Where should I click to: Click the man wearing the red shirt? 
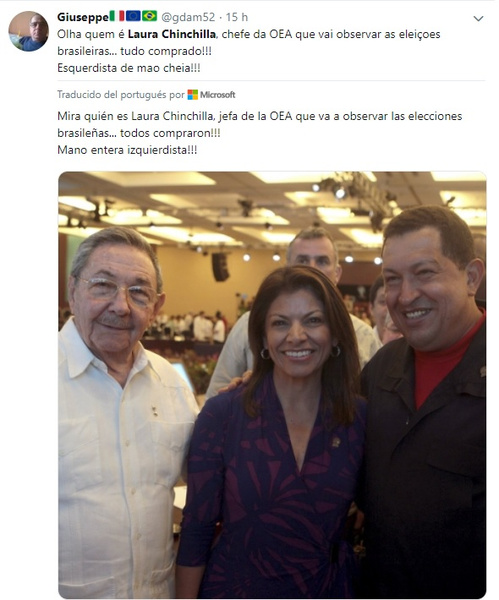(425, 402)
